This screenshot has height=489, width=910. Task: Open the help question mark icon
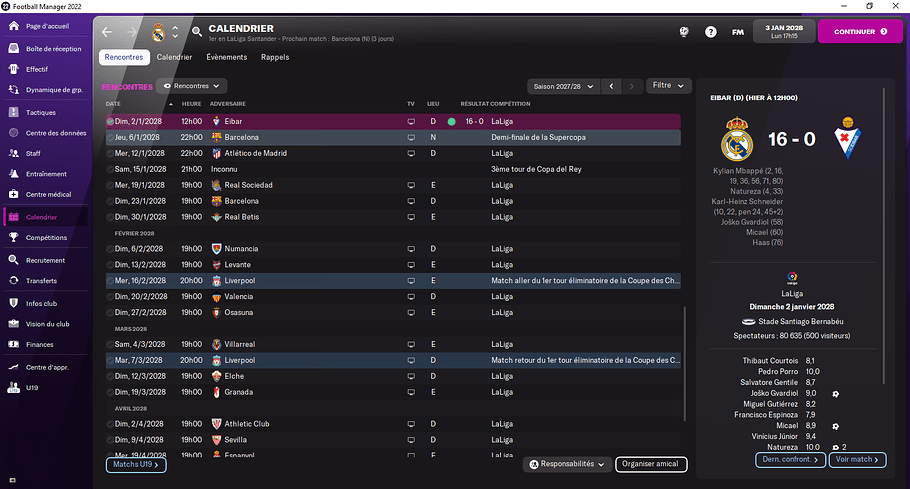coord(711,32)
